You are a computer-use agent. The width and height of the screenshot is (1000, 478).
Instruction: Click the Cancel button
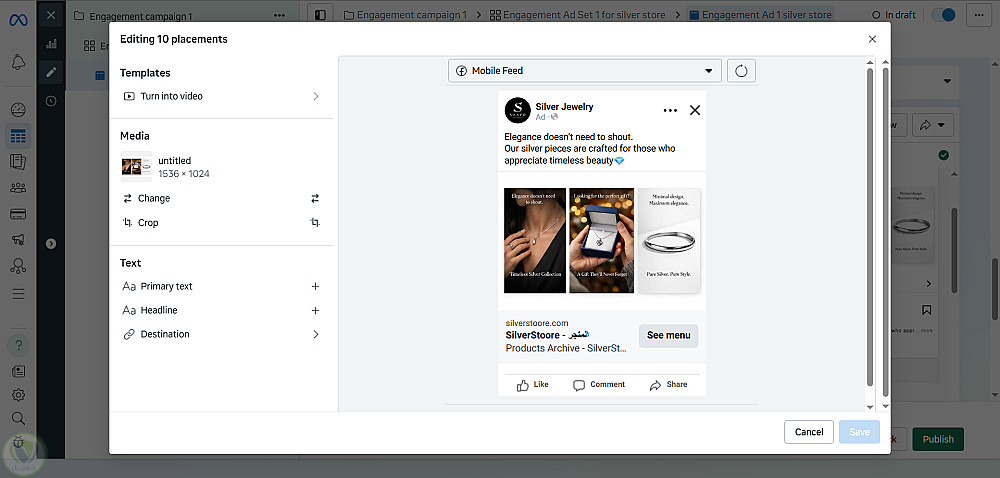coord(809,431)
